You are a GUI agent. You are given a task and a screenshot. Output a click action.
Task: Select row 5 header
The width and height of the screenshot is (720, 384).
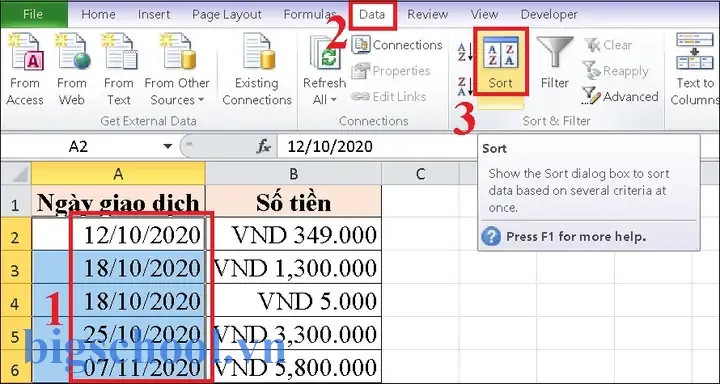[x=16, y=334]
